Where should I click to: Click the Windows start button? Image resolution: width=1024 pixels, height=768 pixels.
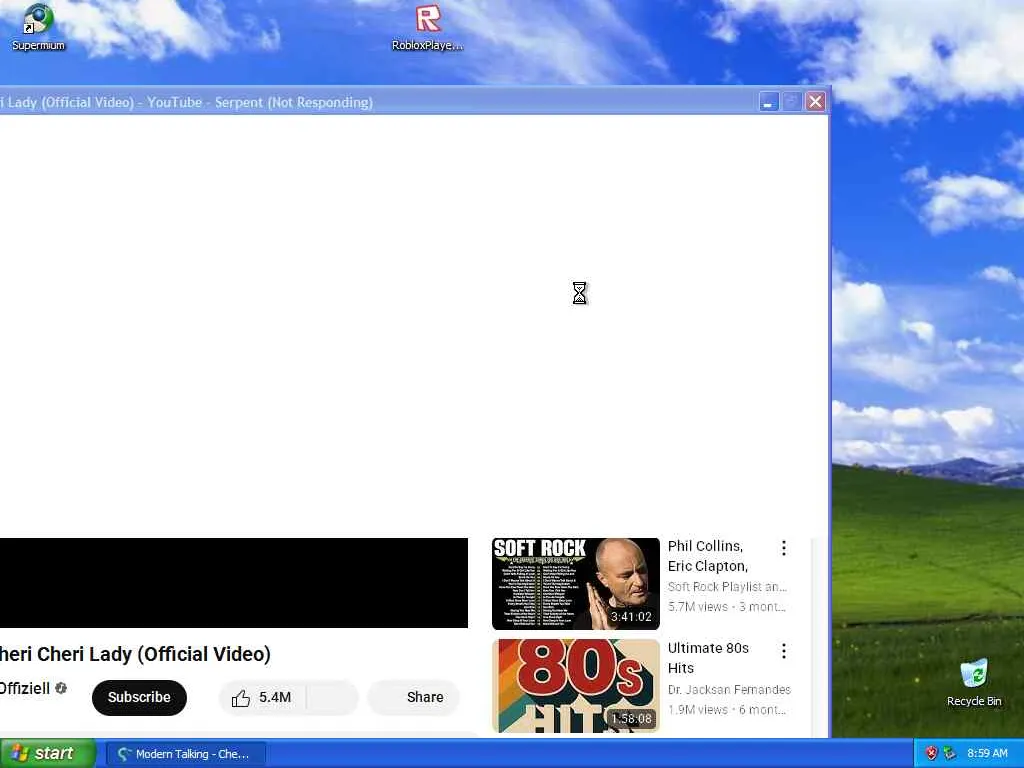point(48,753)
